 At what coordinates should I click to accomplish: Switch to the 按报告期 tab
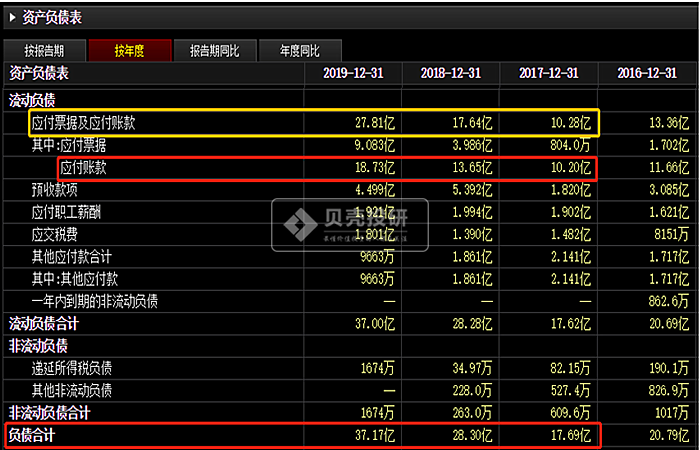click(44, 51)
